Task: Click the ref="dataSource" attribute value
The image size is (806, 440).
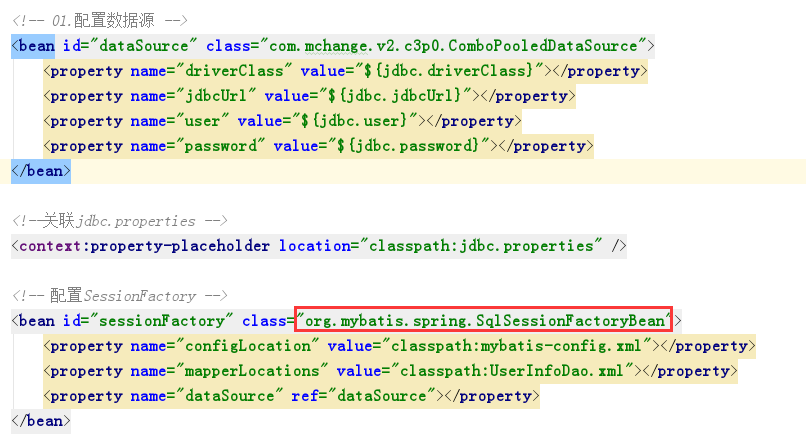Action: [x=382, y=396]
